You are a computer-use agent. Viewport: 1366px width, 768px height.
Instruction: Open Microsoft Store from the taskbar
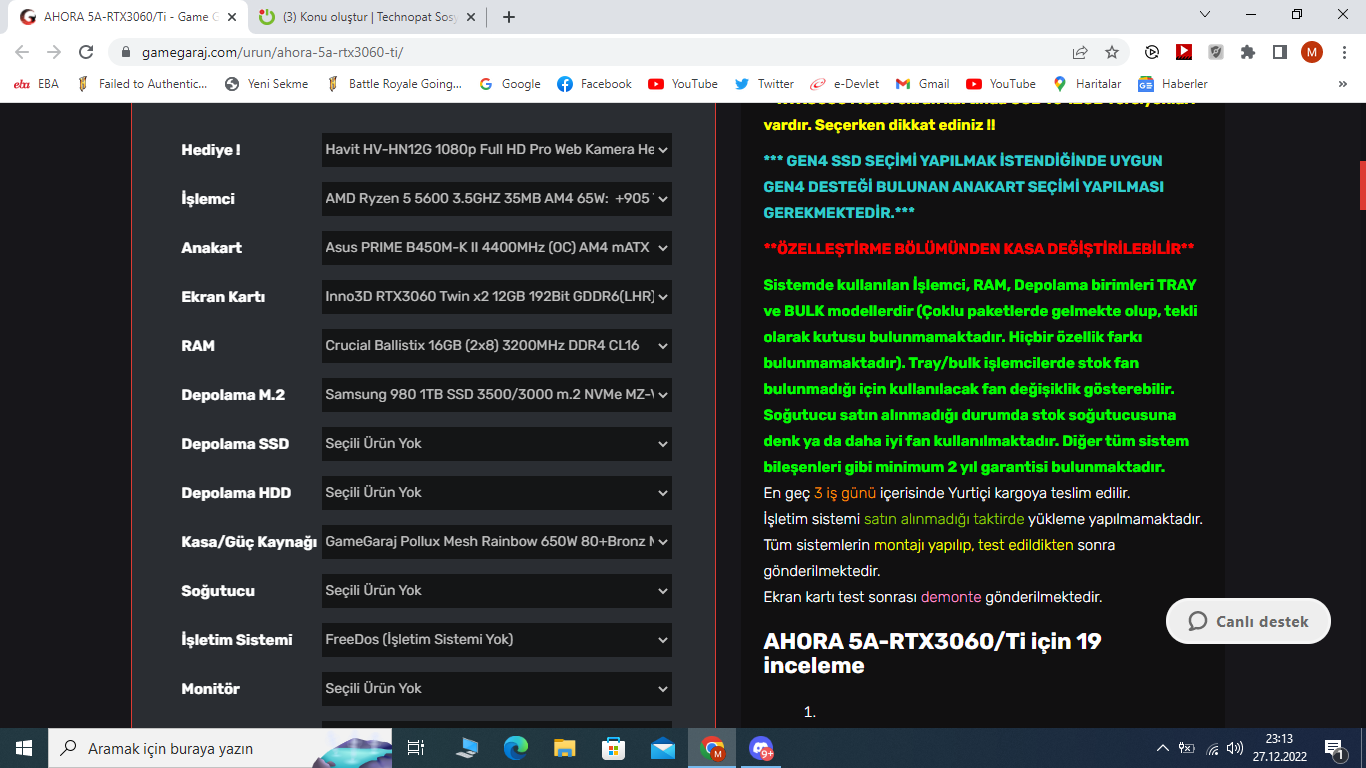point(614,748)
